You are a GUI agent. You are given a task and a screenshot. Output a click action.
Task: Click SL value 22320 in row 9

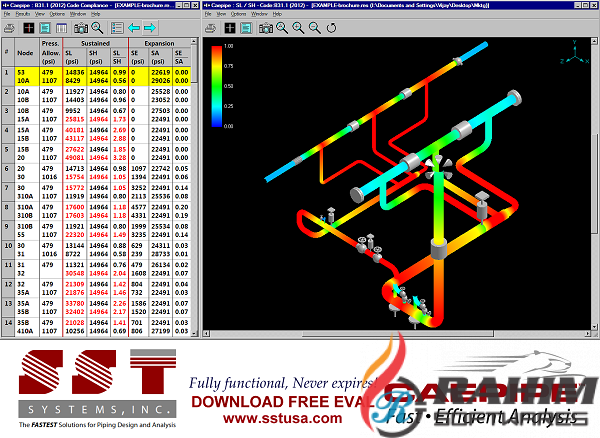click(x=75, y=234)
